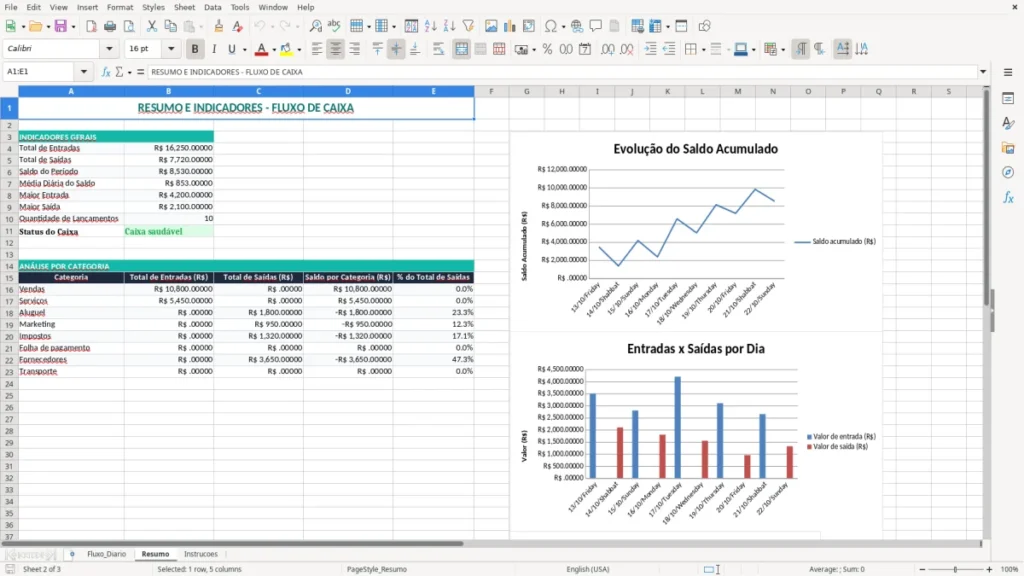Viewport: 1024px width, 576px height.
Task: Open the Font Name dropdown arrow
Action: (109, 48)
